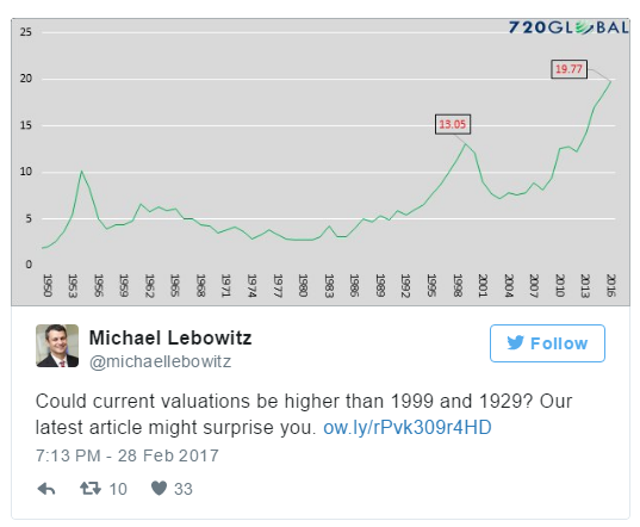The width and height of the screenshot is (640, 527).
Task: Click the green line's peak near 1953
Action: [81, 172]
